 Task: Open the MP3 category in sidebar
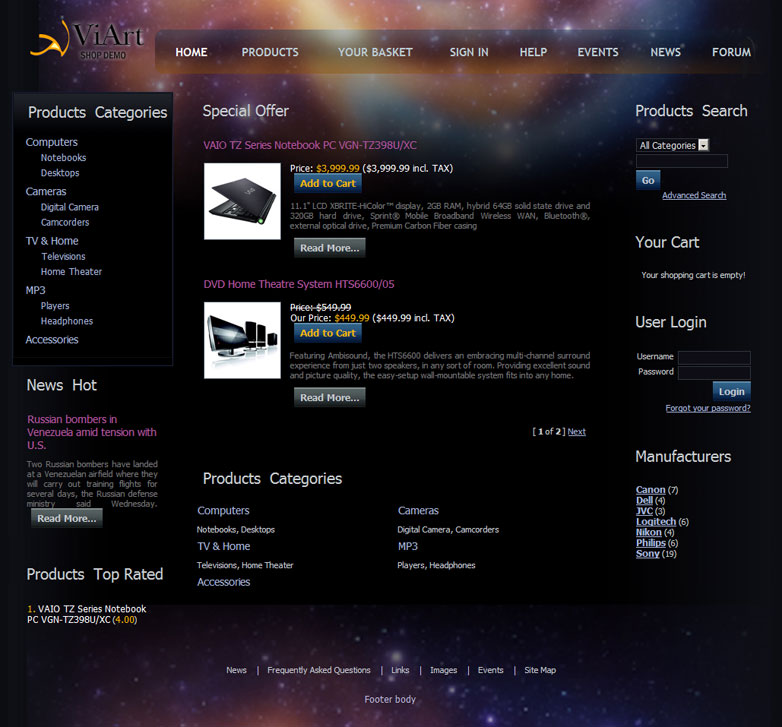[x=35, y=290]
